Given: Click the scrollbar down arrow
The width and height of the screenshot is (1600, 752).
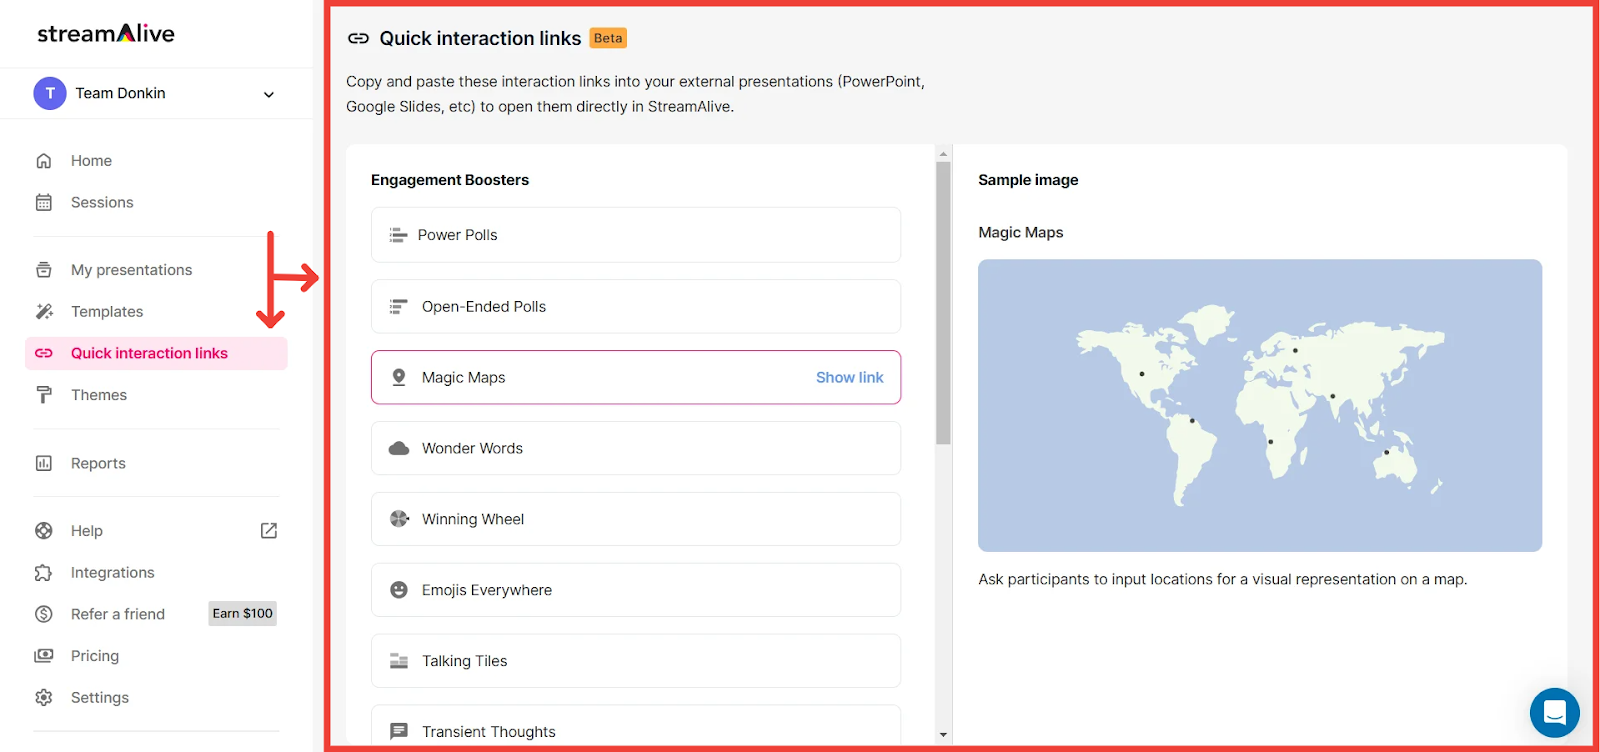Looking at the screenshot, I should [943, 735].
